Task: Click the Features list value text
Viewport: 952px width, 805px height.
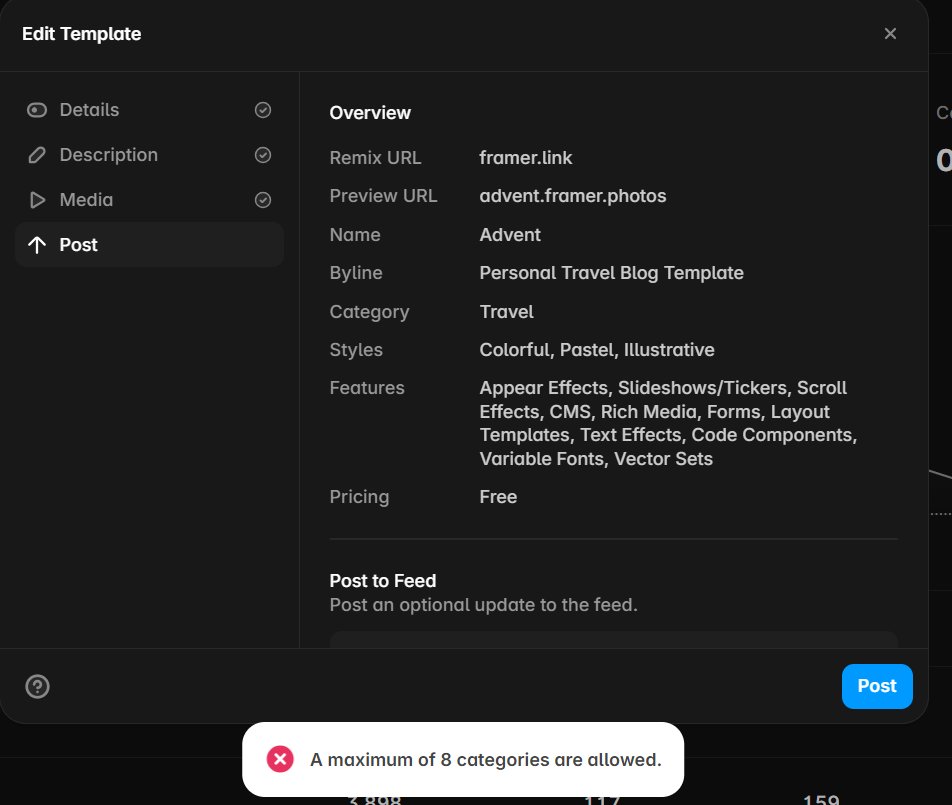Action: pyautogui.click(x=668, y=423)
